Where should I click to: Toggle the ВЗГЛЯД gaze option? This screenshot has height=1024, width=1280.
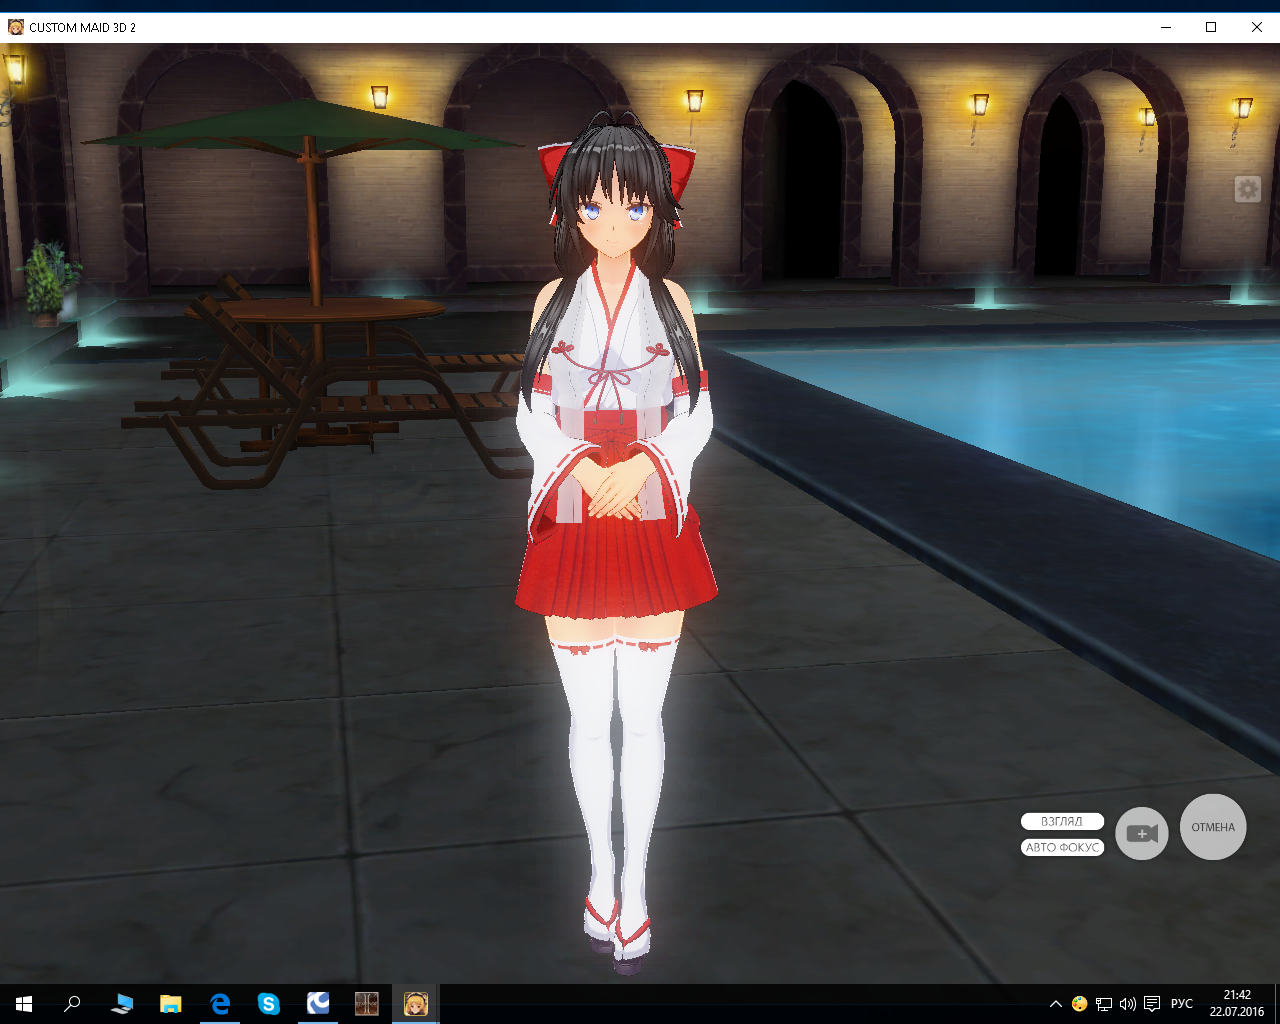pos(1062,821)
